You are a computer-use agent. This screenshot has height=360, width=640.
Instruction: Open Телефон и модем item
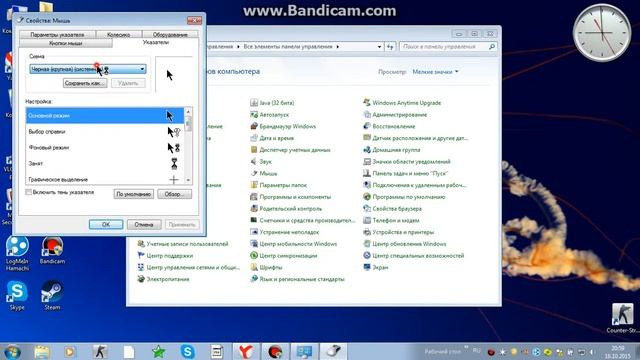pos(391,220)
